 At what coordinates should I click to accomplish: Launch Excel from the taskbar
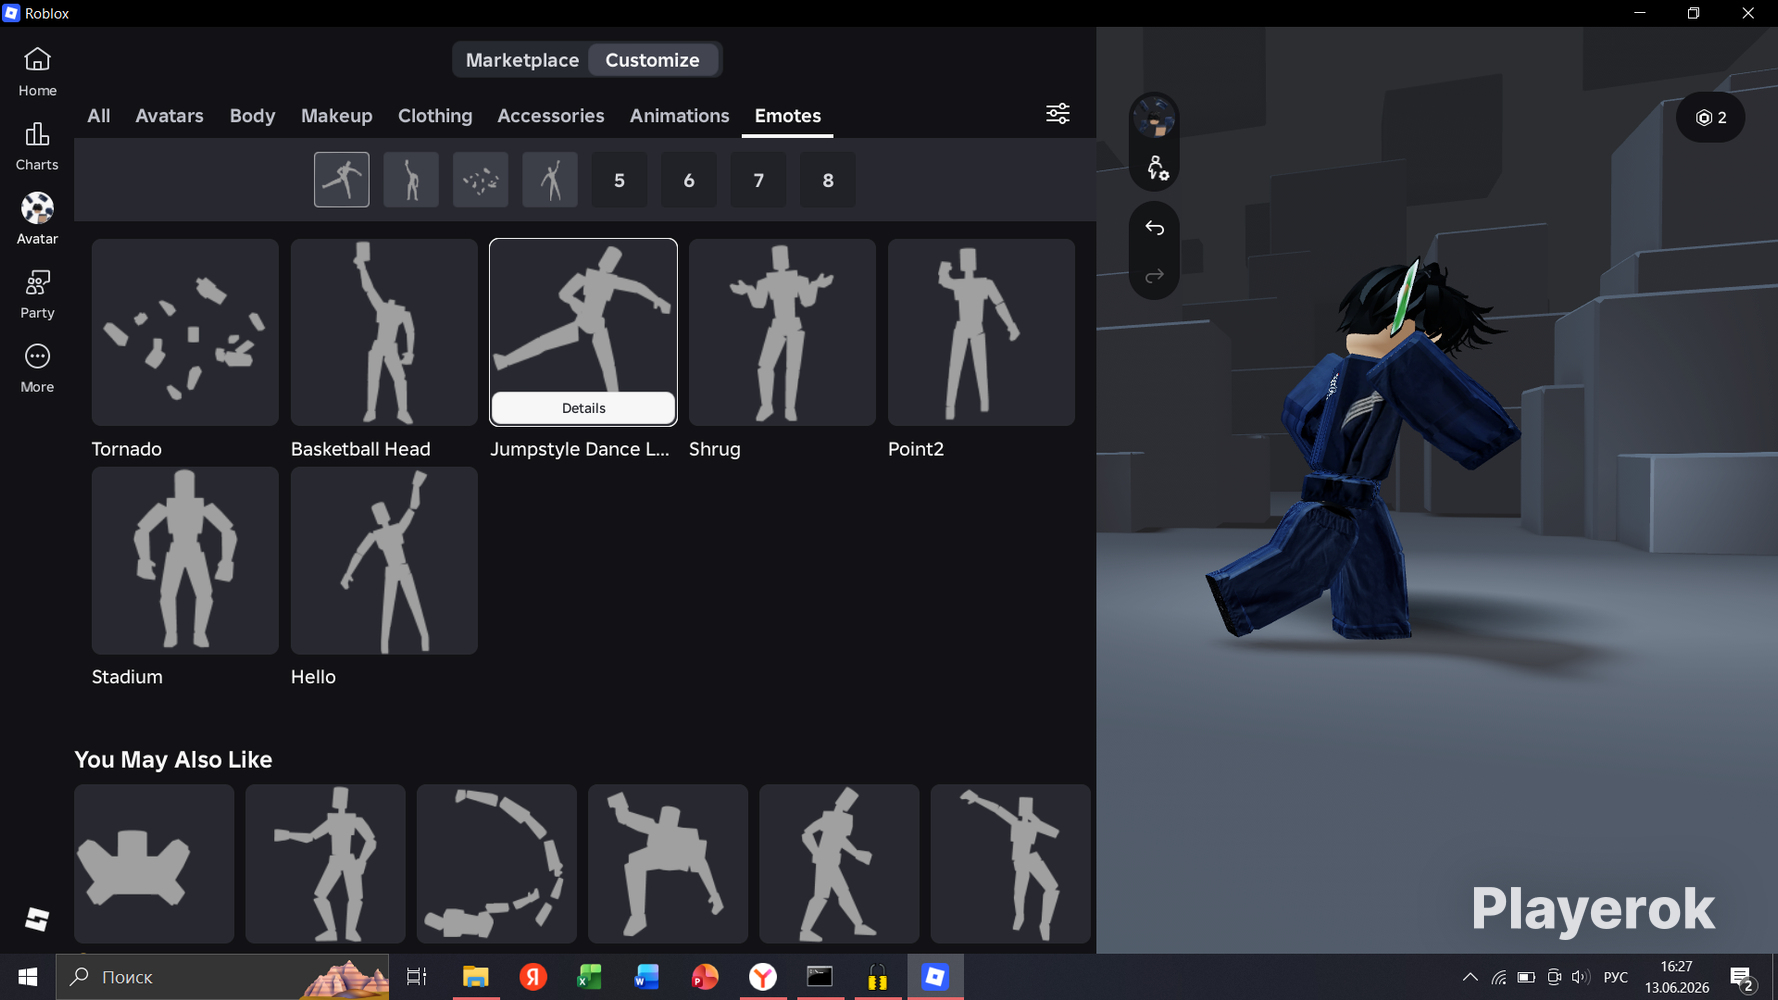click(x=590, y=977)
